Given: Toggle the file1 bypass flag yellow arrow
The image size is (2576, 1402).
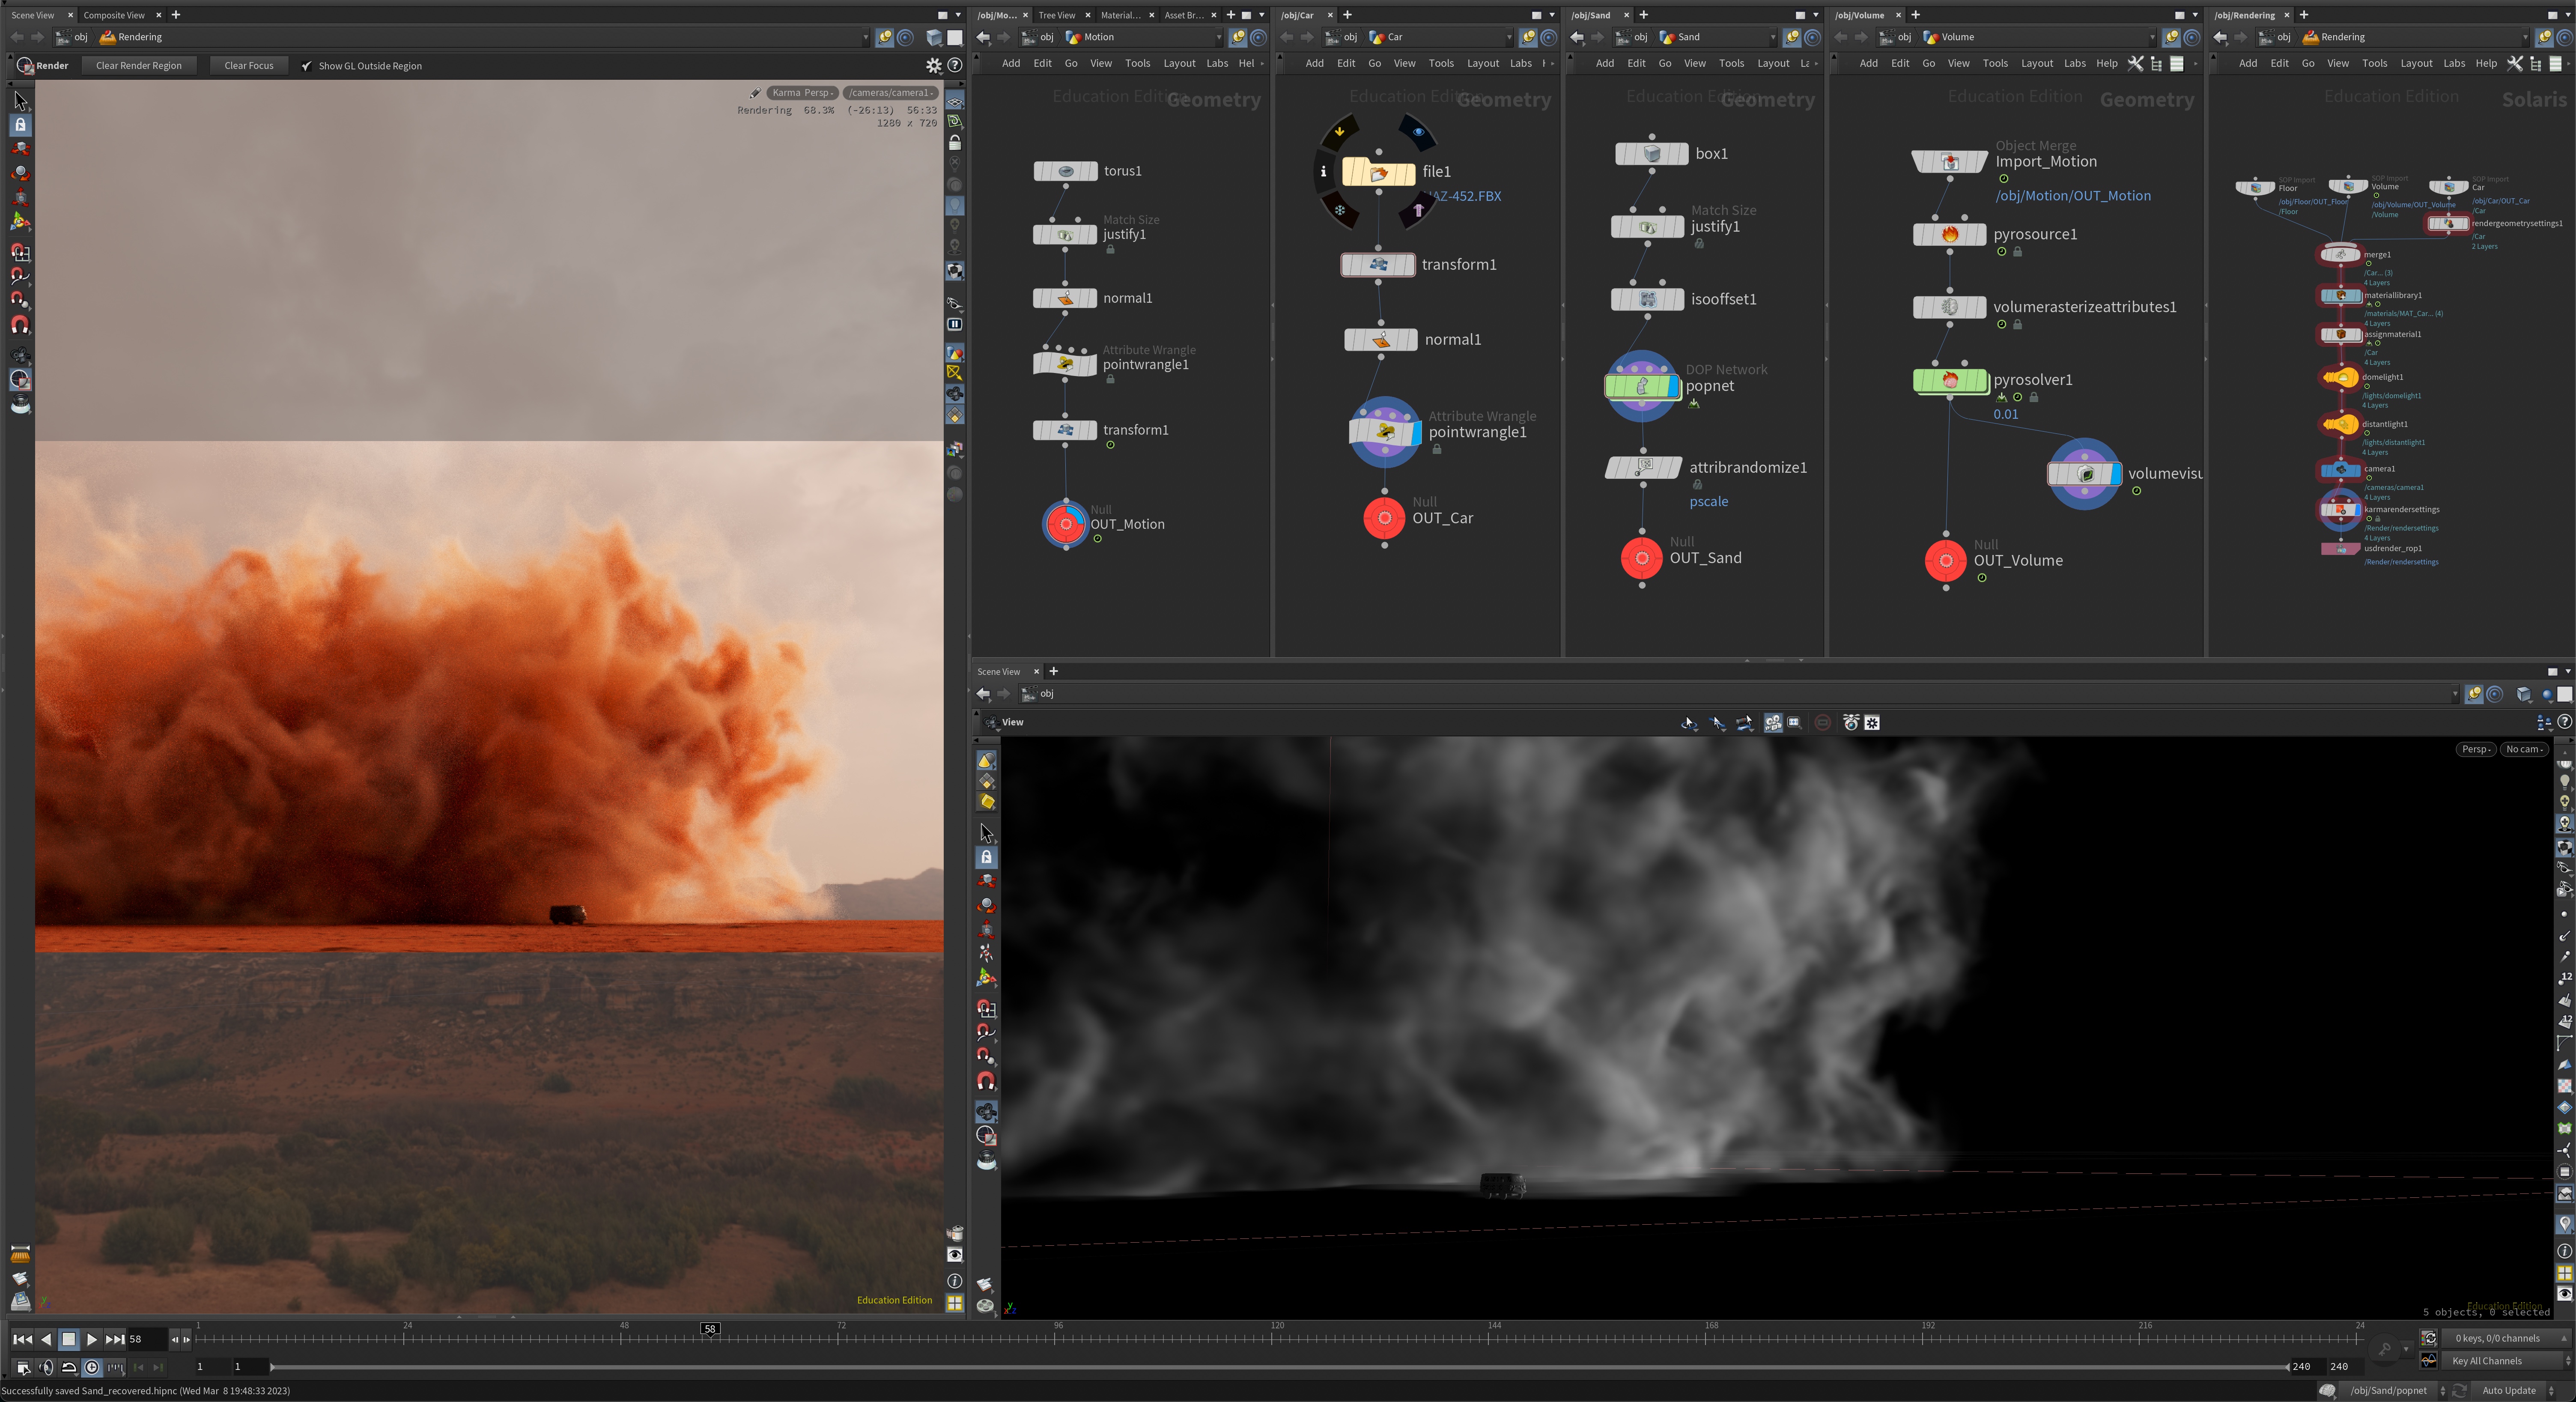Looking at the screenshot, I should tap(1340, 131).
